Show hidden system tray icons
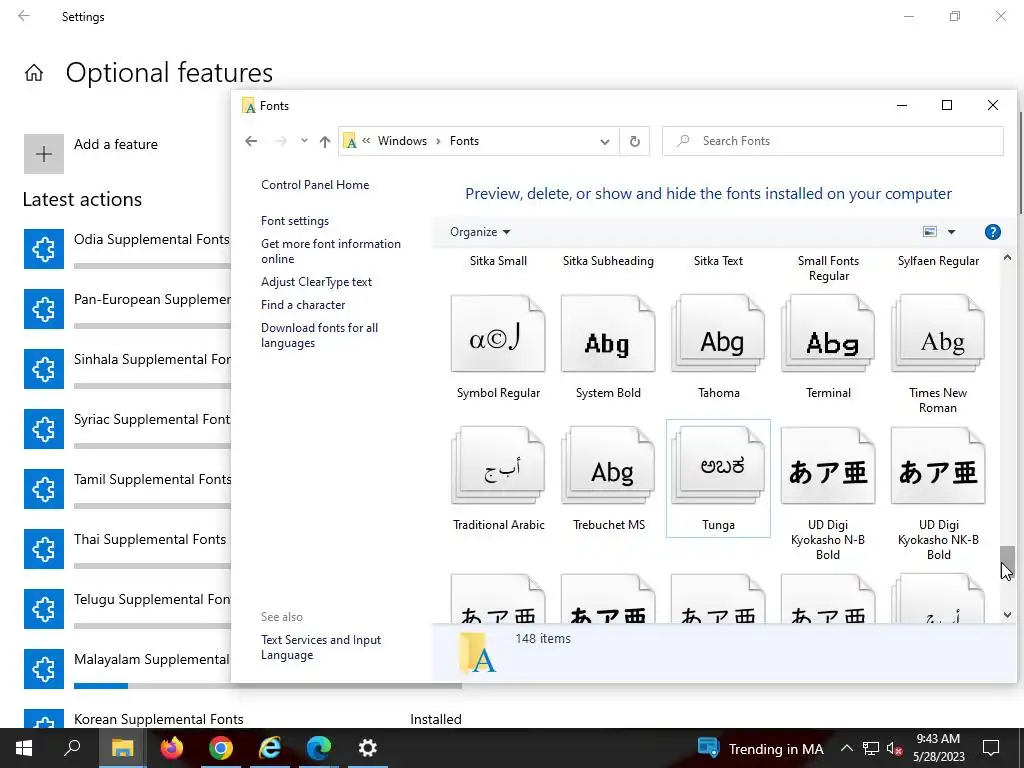Viewport: 1024px width, 768px height. pyautogui.click(x=846, y=748)
